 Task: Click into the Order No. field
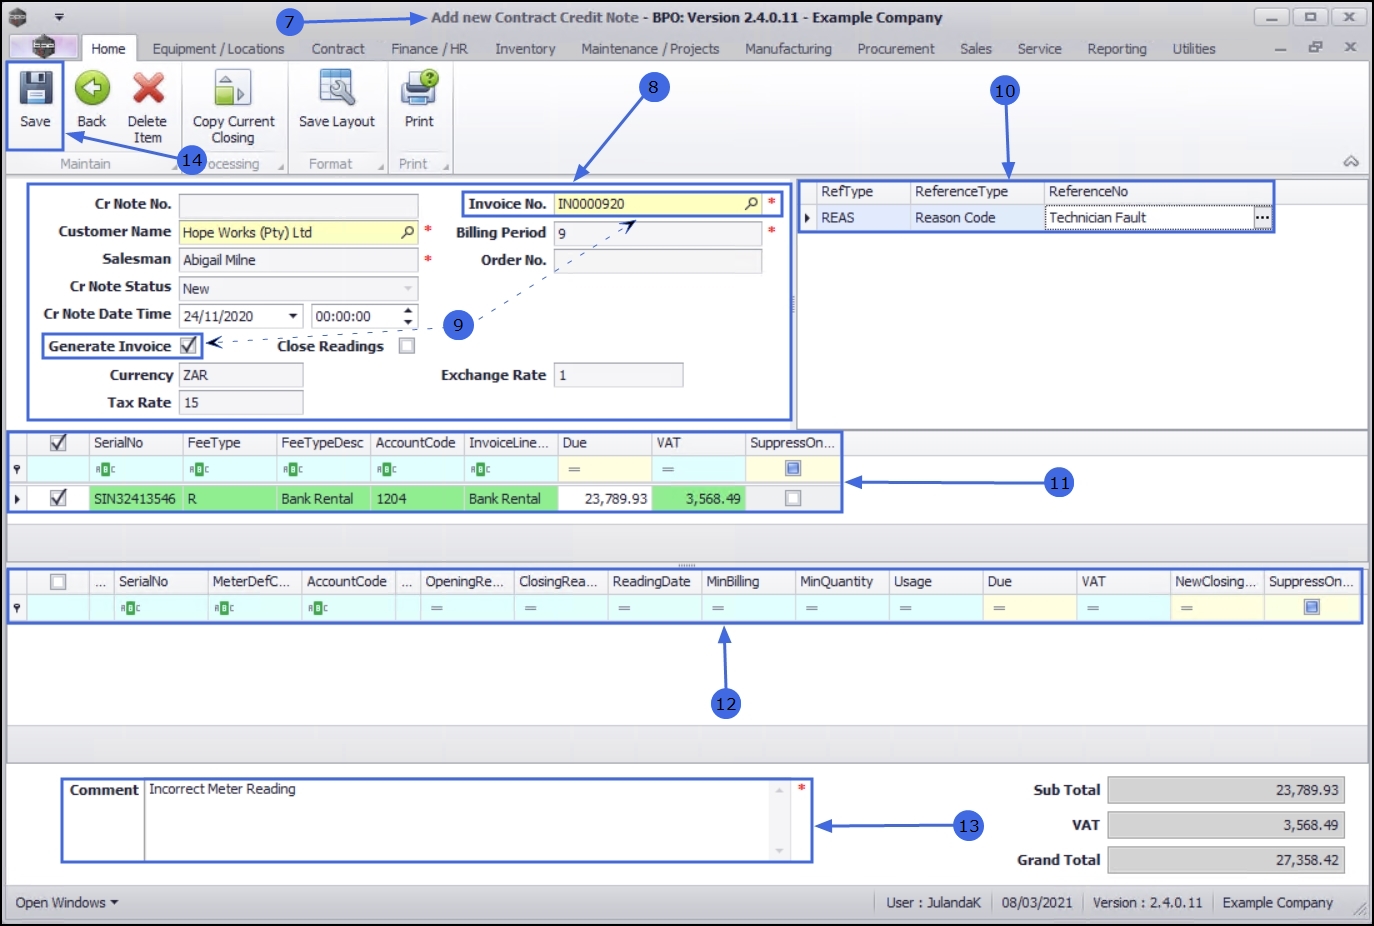pos(658,260)
